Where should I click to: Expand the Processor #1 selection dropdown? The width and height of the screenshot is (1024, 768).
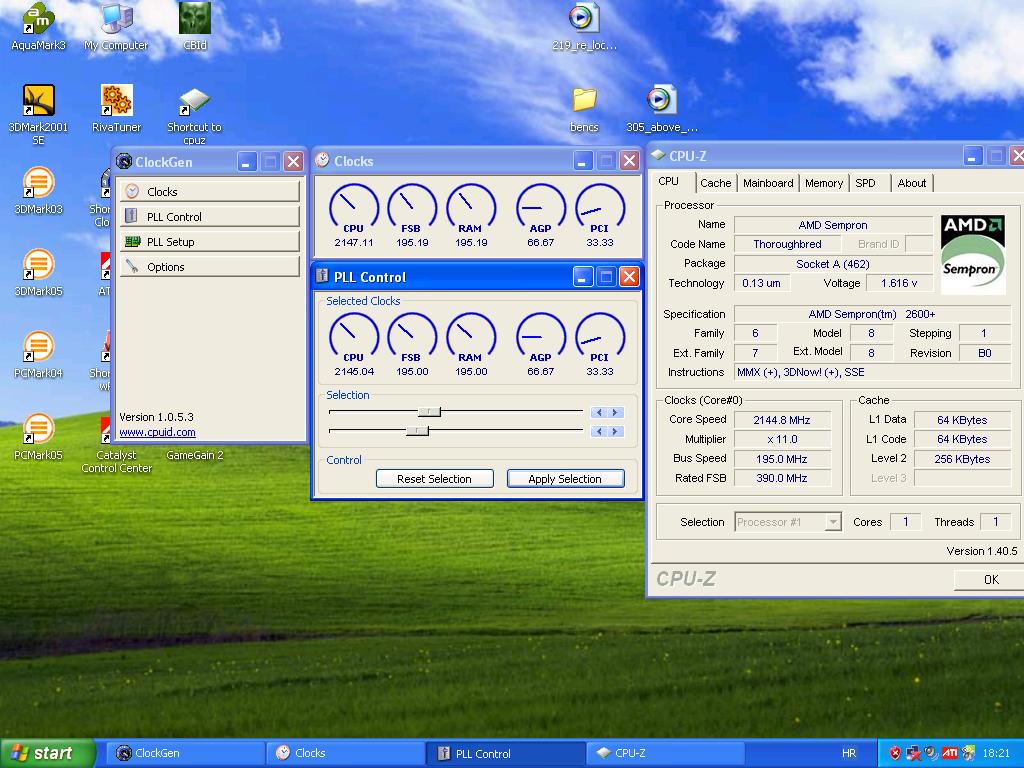[x=833, y=522]
